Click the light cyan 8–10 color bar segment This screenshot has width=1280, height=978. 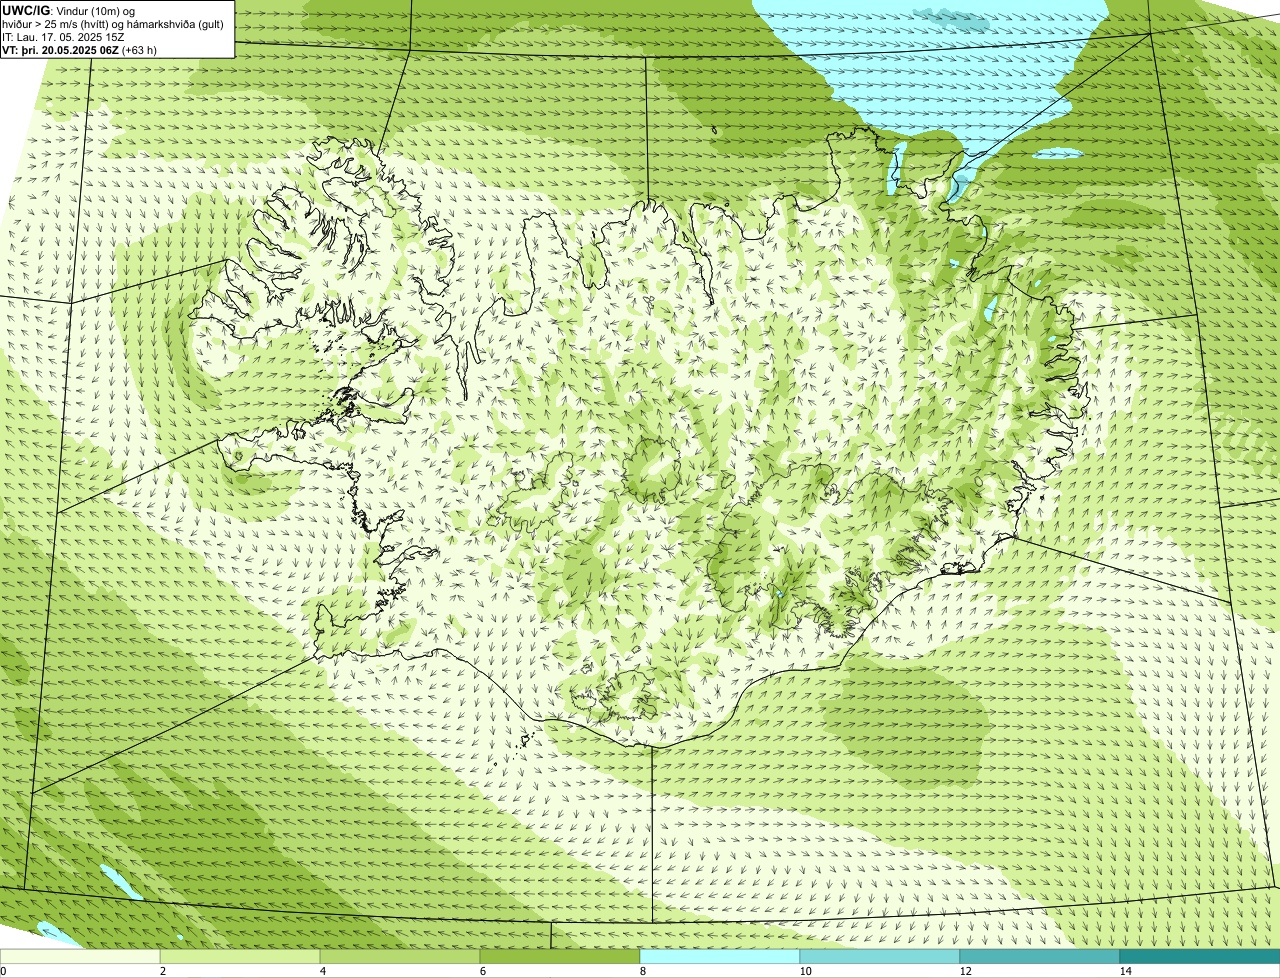pyautogui.click(x=720, y=956)
